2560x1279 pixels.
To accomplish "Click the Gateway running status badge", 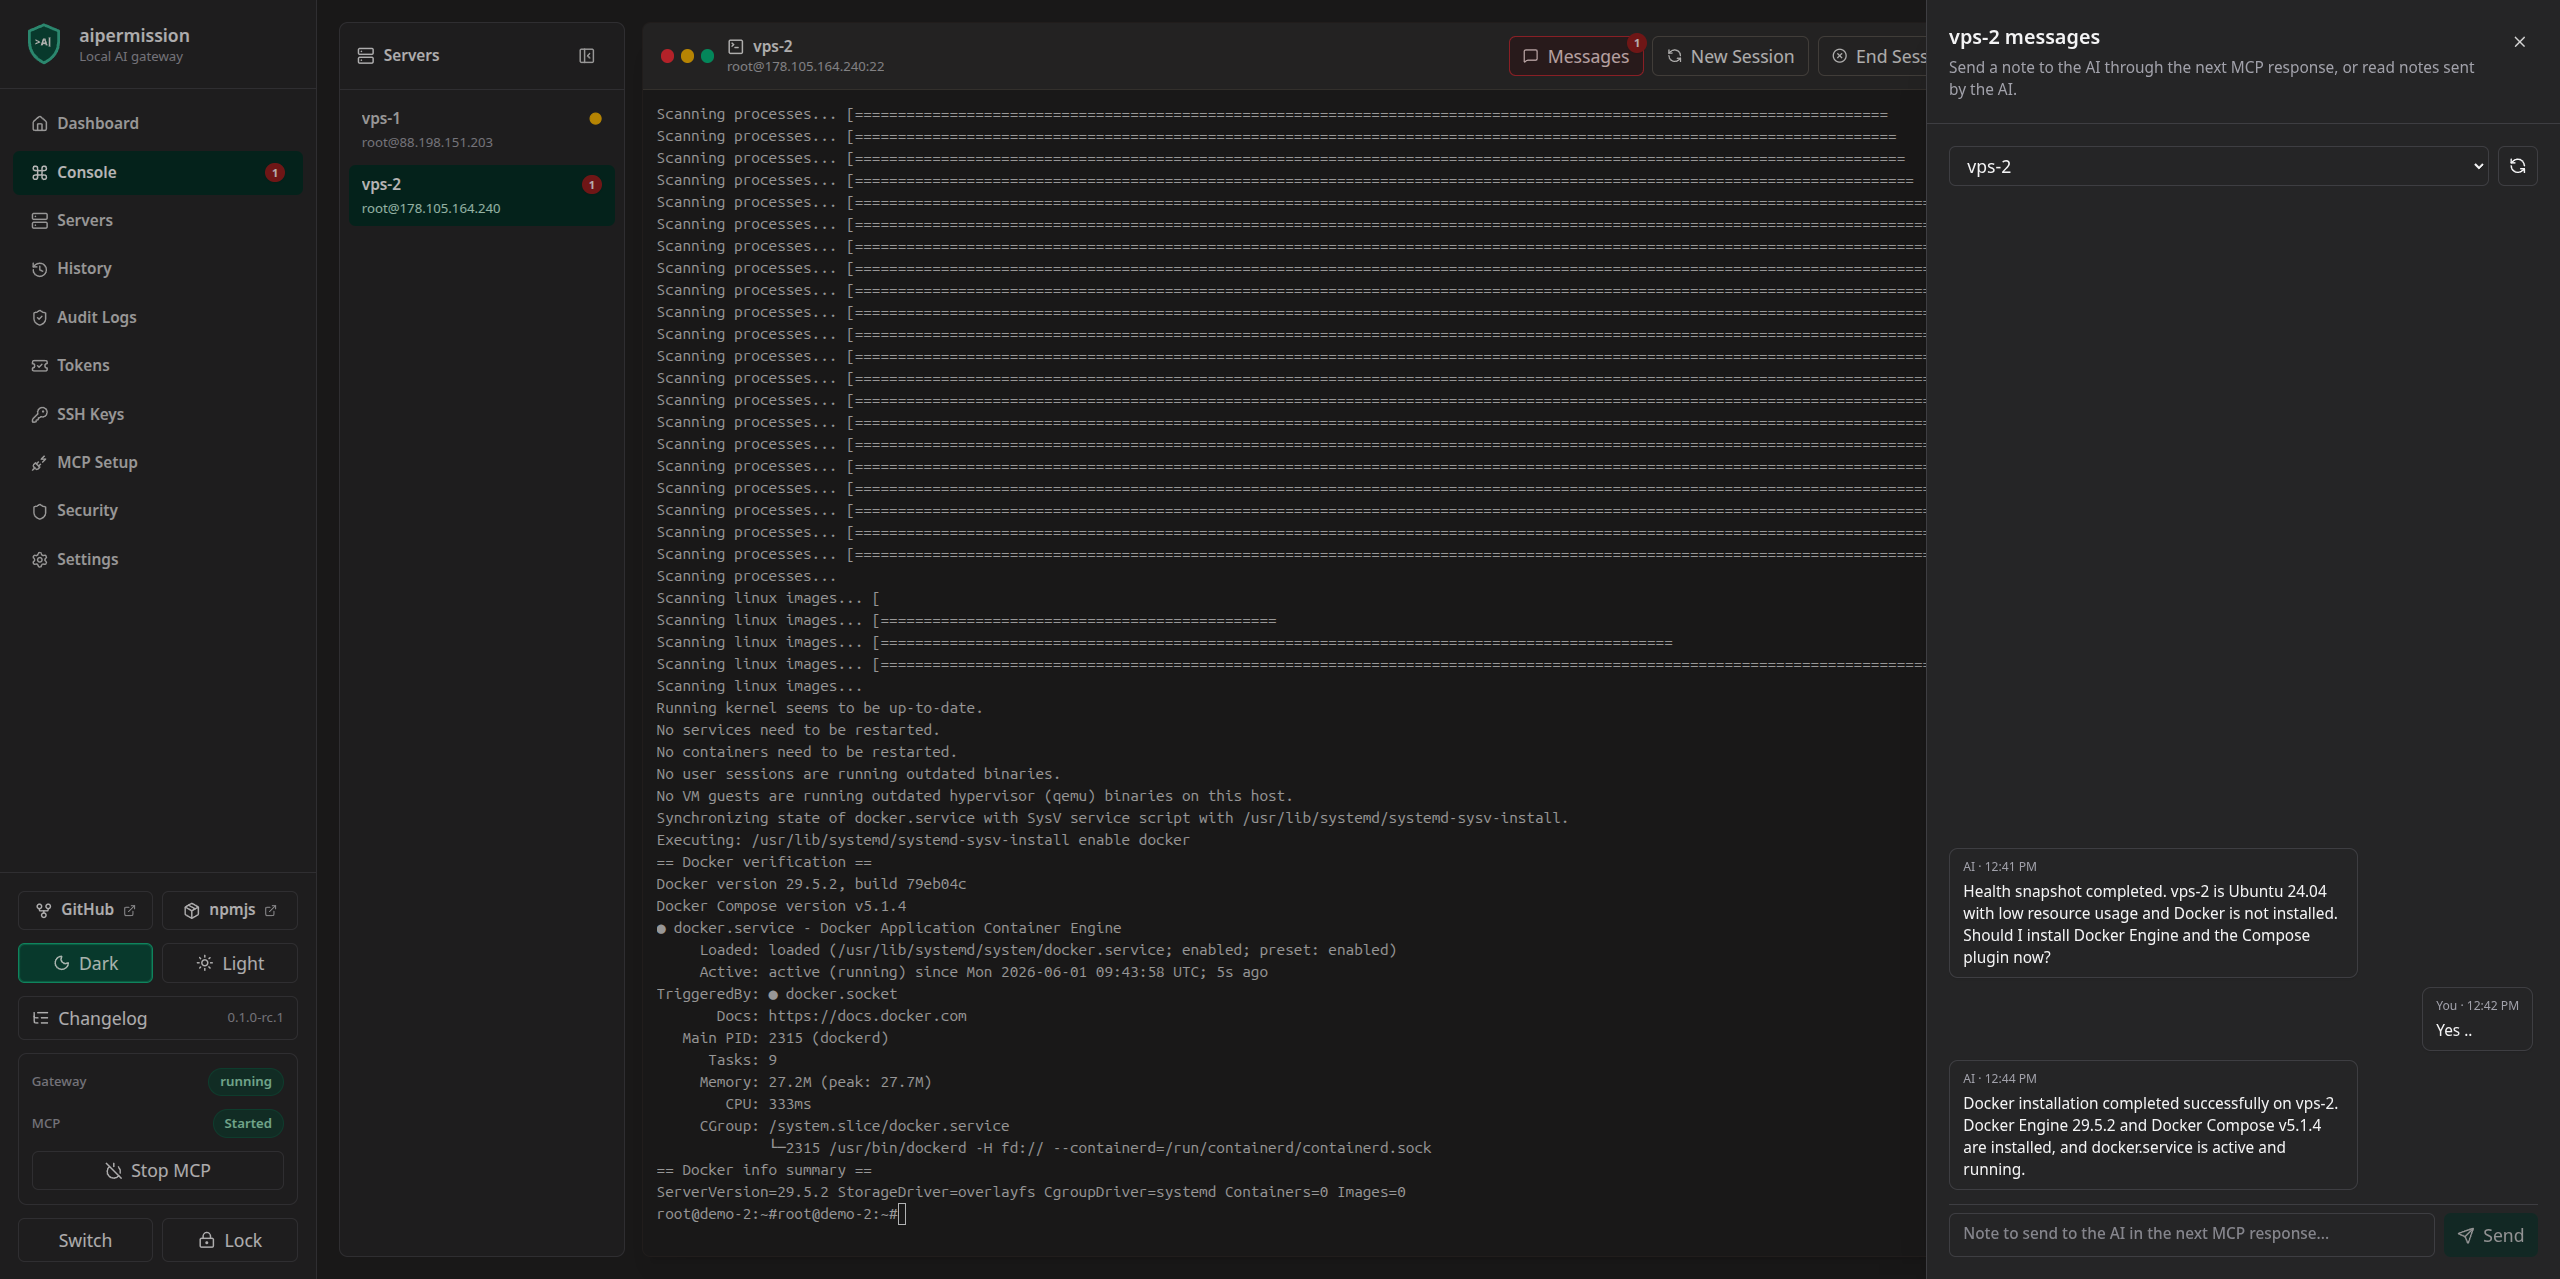I will (246, 1081).
